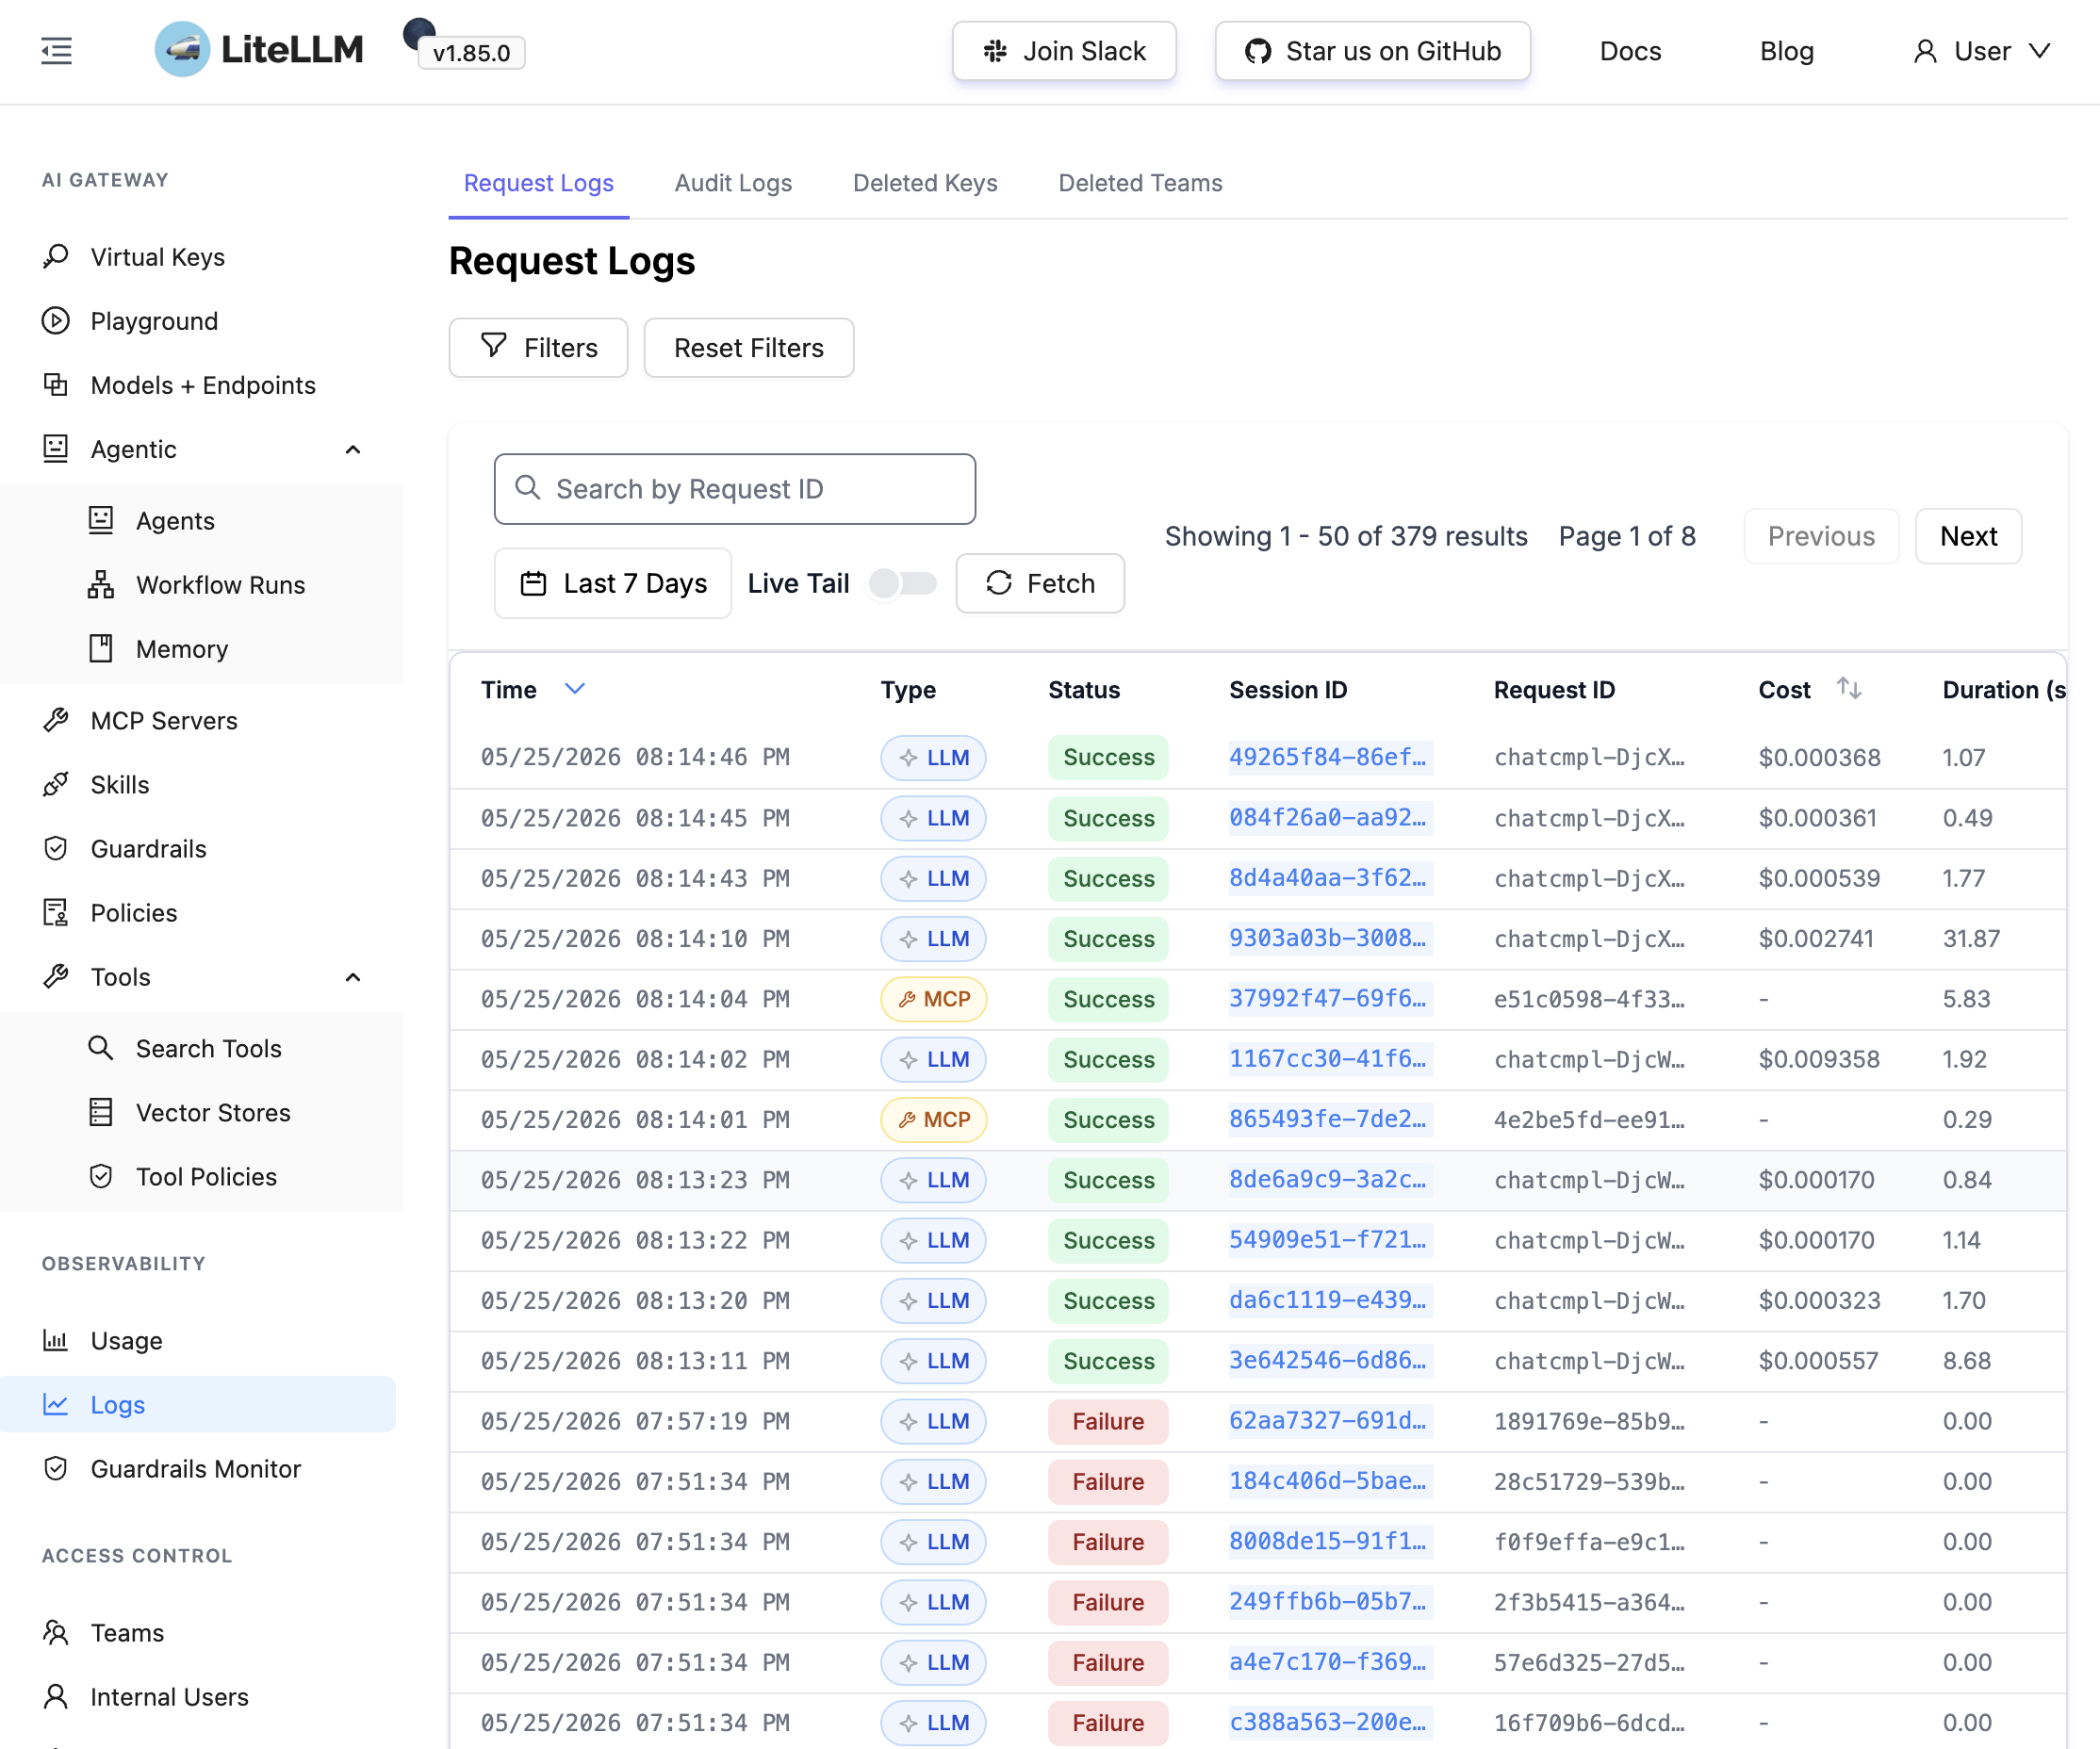Screen dimensions: 2100x1749
Task: Go to the Next page of results
Action: (x=1968, y=536)
